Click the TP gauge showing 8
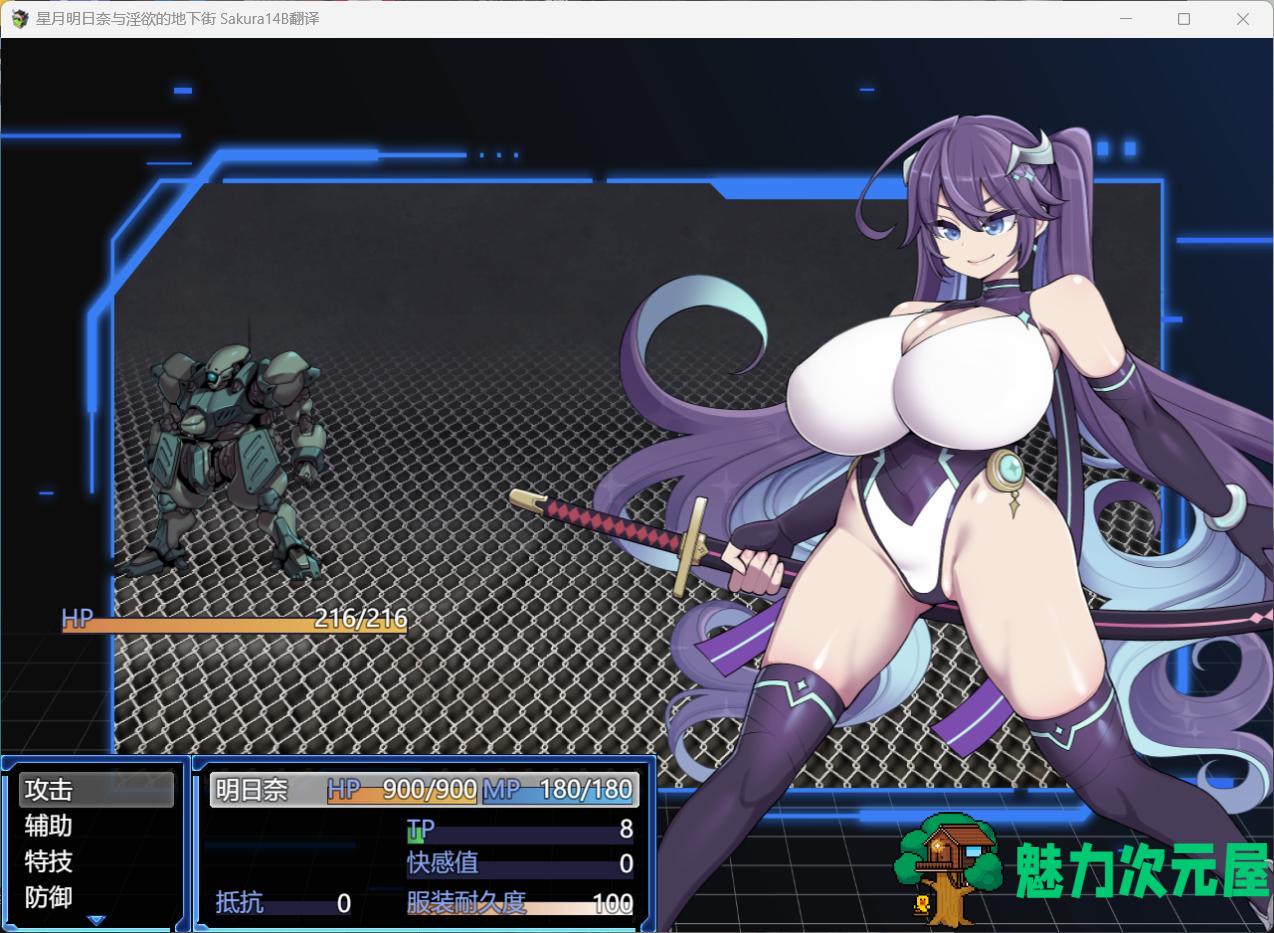 (520, 829)
